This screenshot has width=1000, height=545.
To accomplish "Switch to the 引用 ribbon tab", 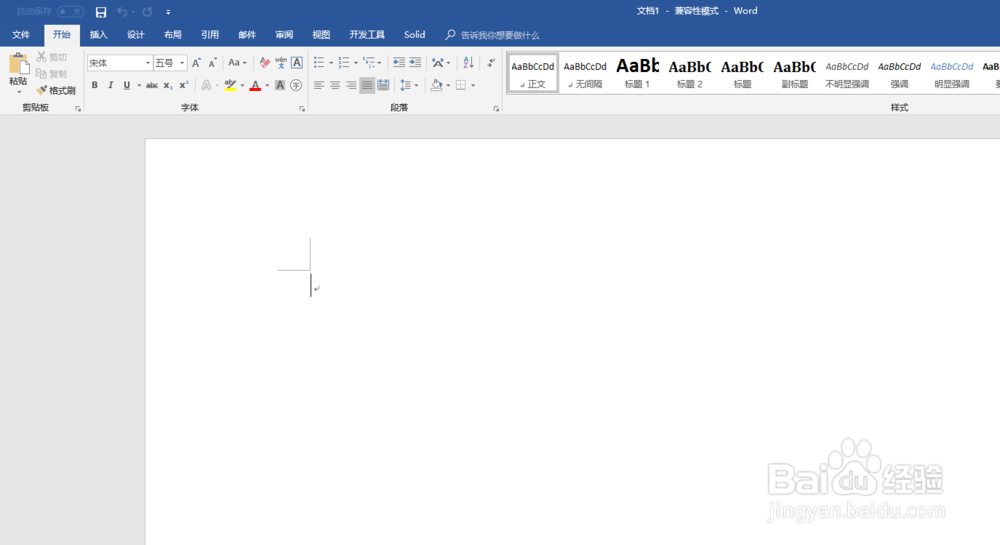I will pyautogui.click(x=210, y=35).
